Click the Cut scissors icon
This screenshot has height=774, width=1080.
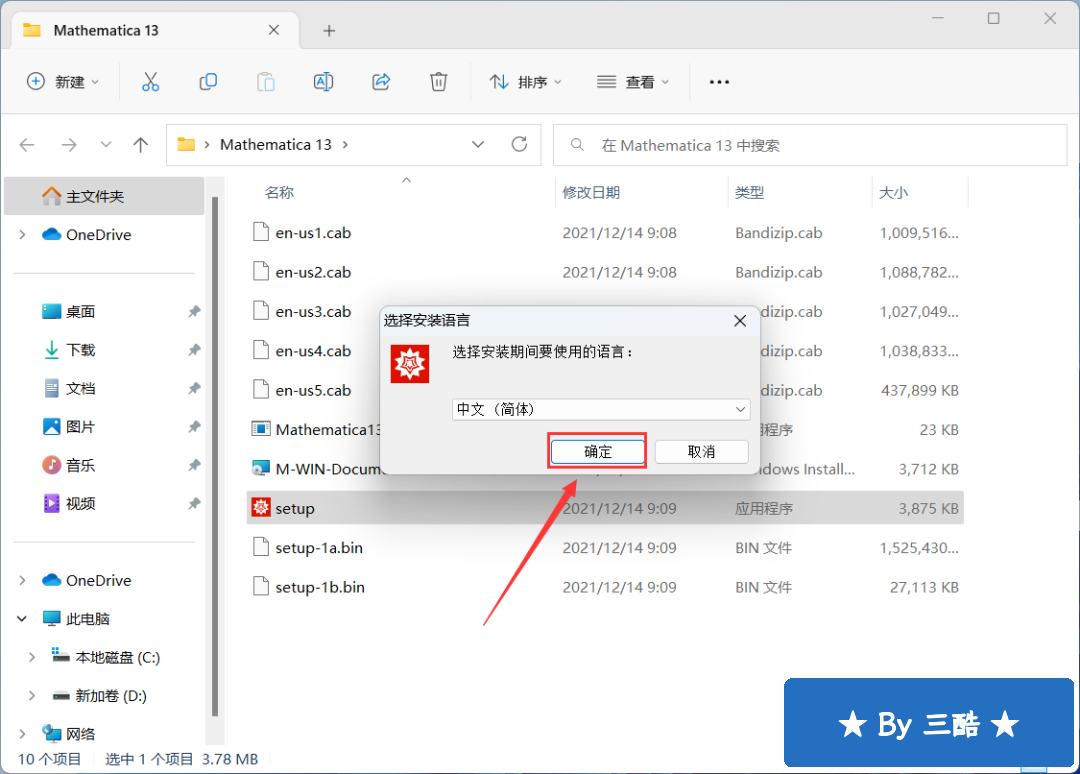coord(150,82)
